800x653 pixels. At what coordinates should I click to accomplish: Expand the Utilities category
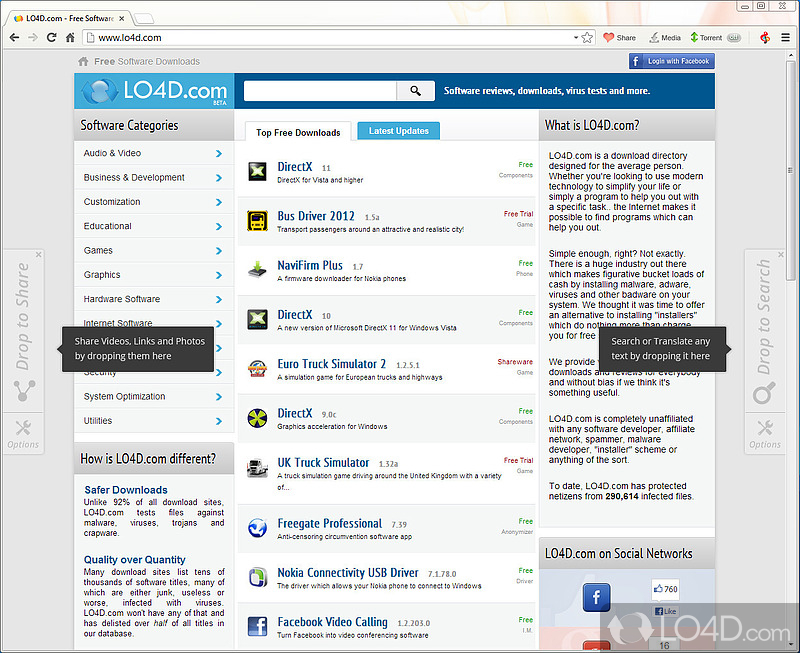(x=153, y=421)
